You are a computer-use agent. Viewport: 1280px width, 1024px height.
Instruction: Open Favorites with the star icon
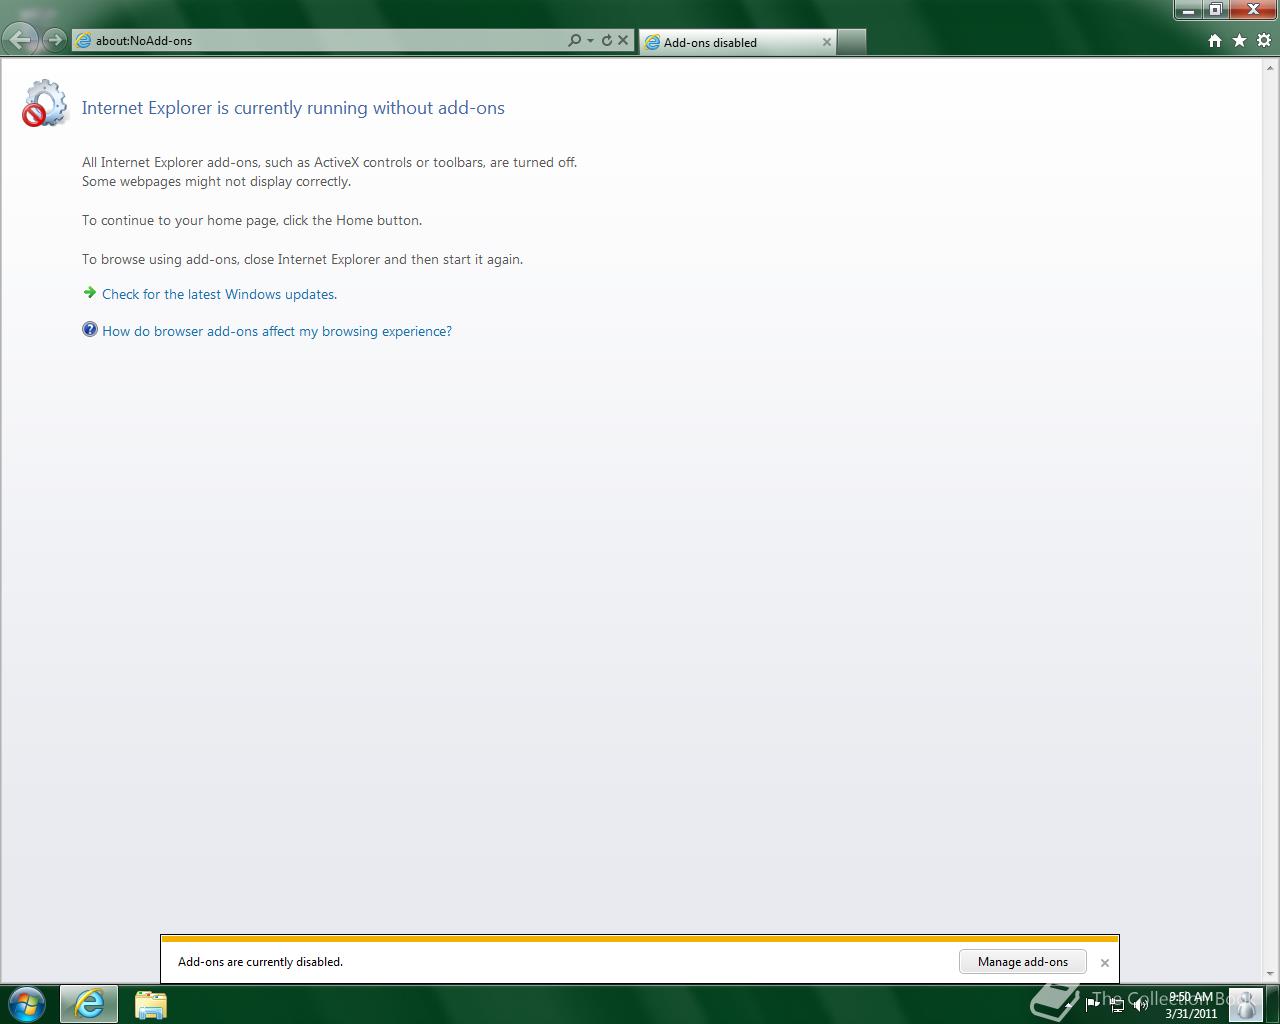tap(1239, 41)
